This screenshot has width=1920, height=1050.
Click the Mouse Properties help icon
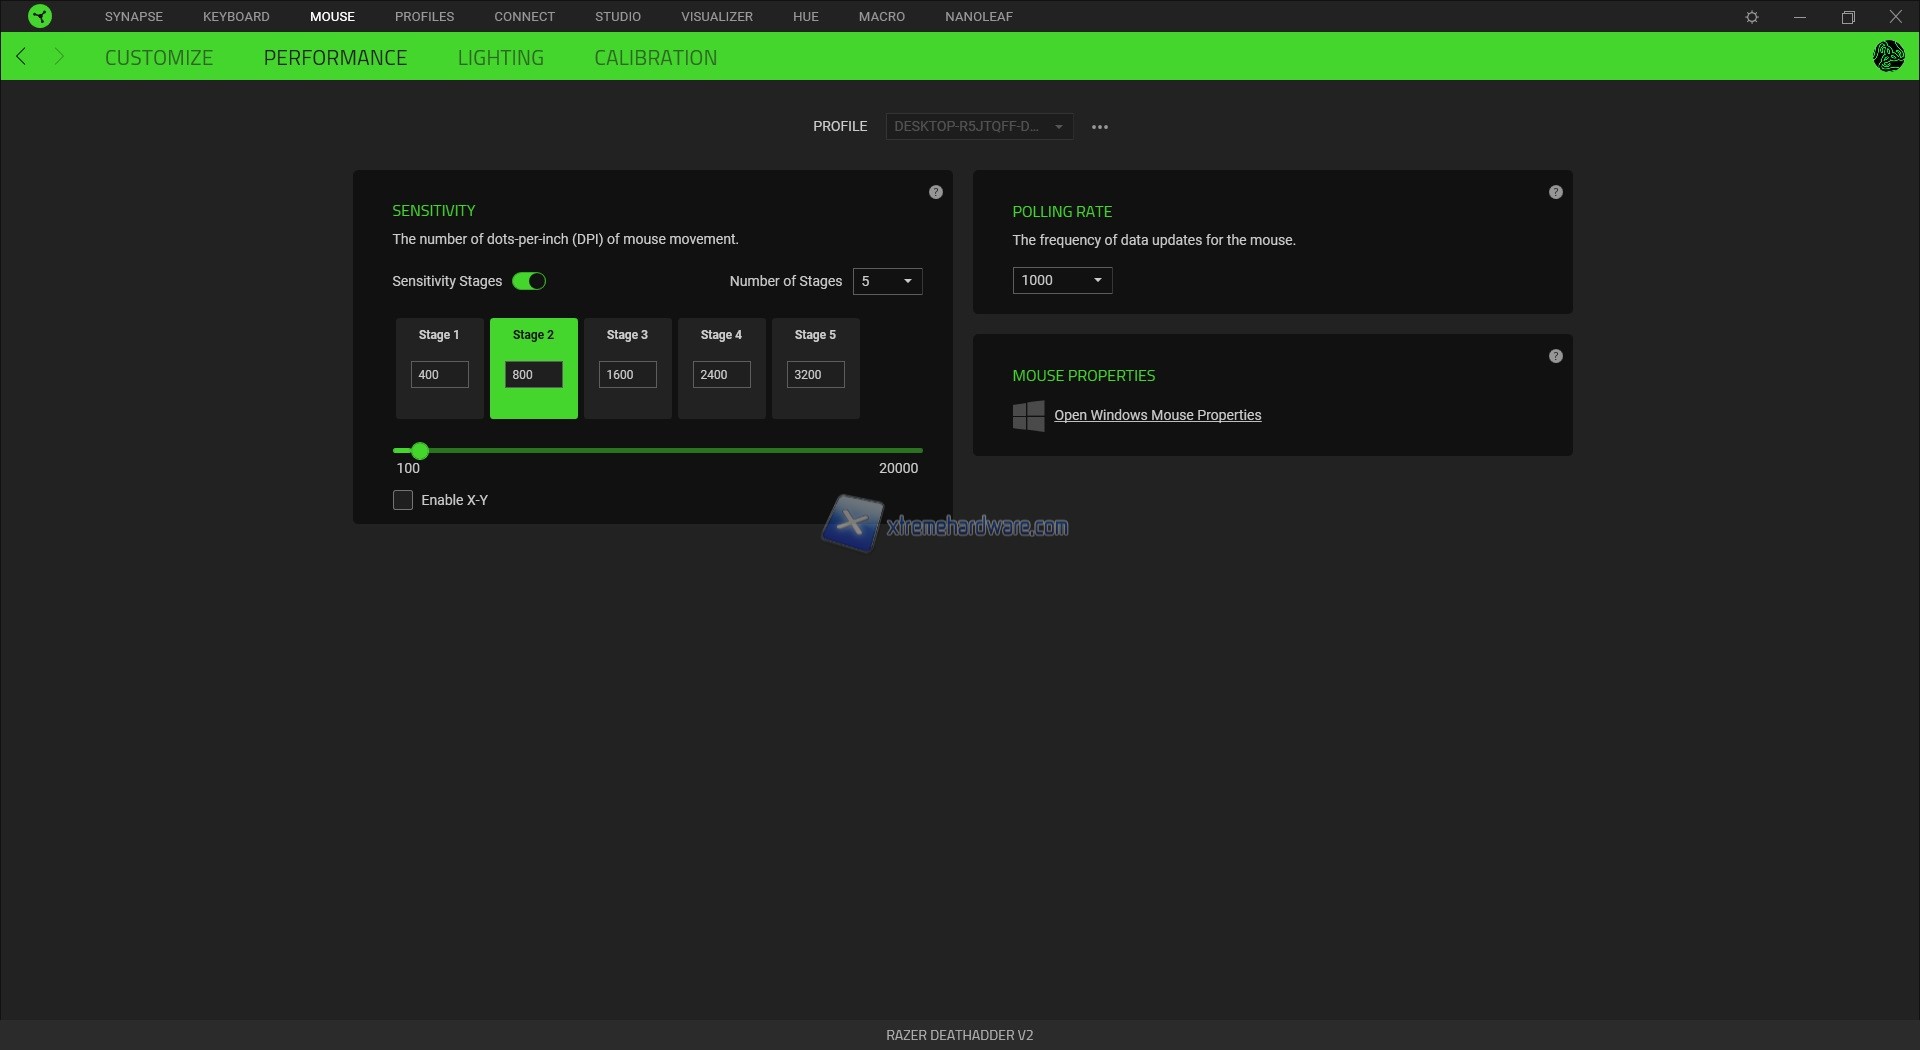(x=1556, y=356)
